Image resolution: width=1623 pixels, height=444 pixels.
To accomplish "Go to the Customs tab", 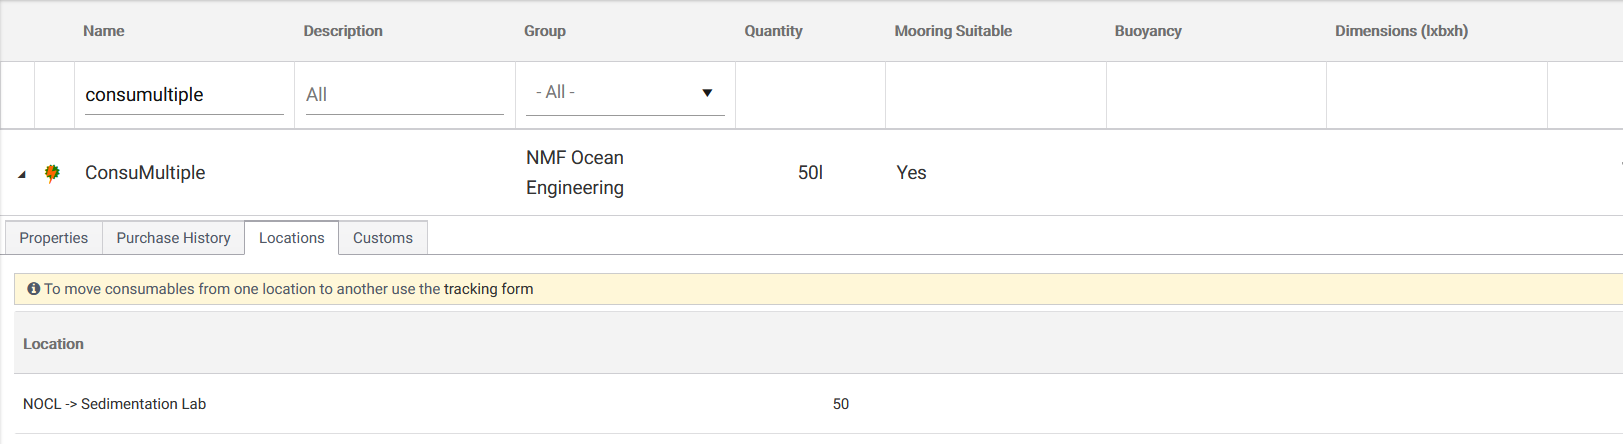I will (382, 238).
